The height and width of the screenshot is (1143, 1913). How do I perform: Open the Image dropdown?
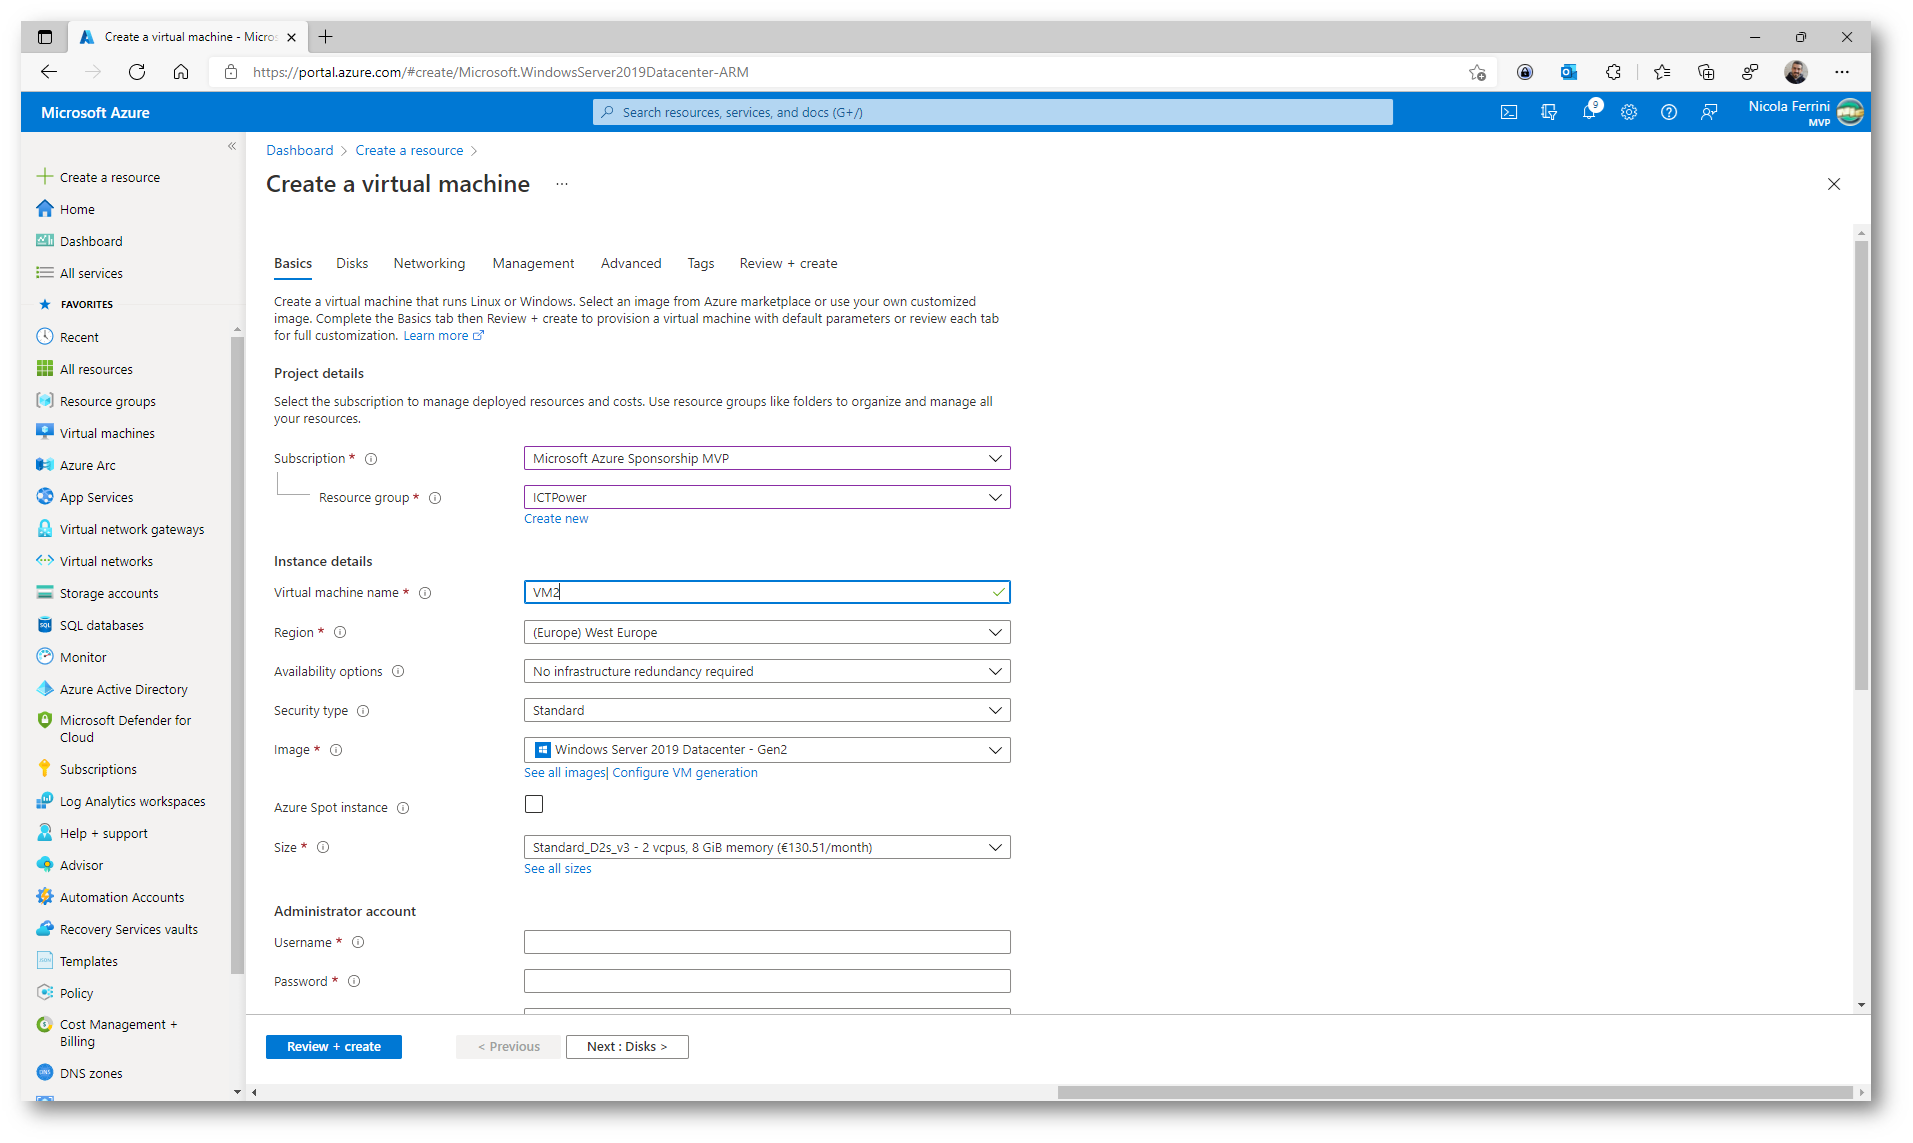tap(767, 749)
